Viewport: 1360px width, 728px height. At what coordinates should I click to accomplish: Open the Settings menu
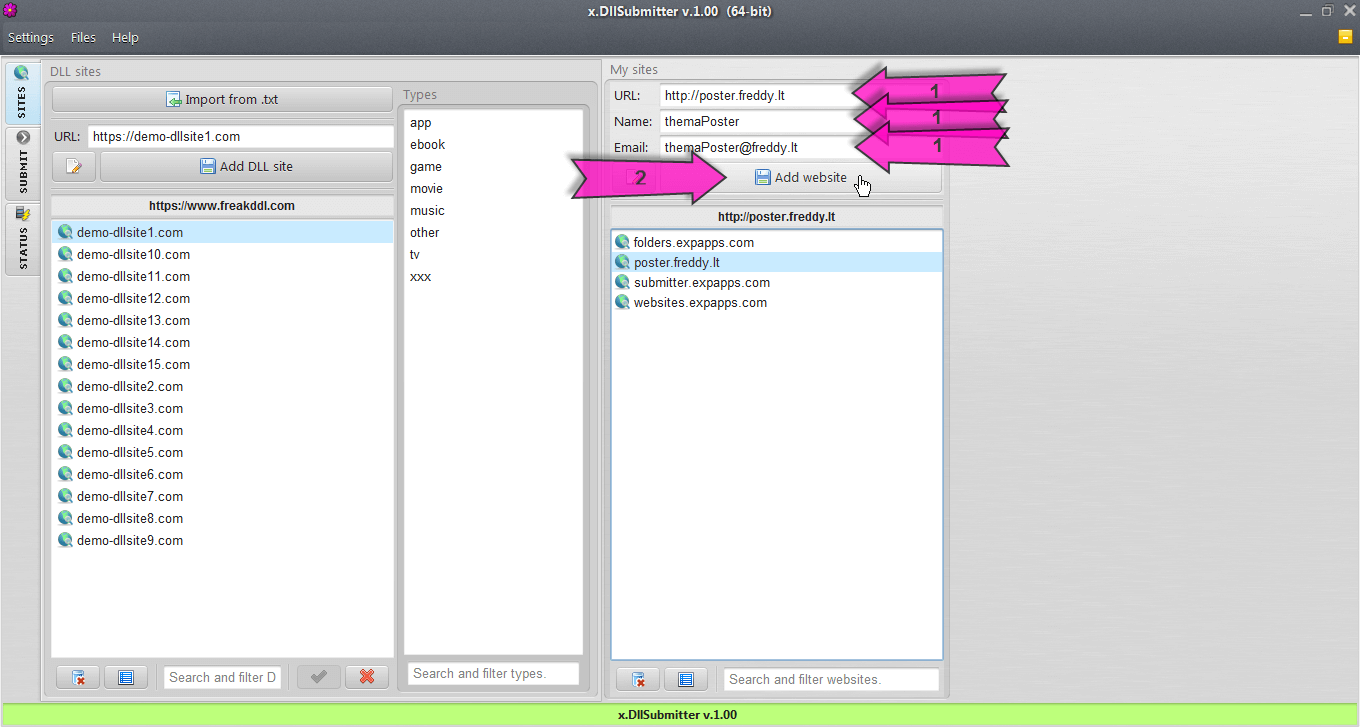click(x=31, y=37)
